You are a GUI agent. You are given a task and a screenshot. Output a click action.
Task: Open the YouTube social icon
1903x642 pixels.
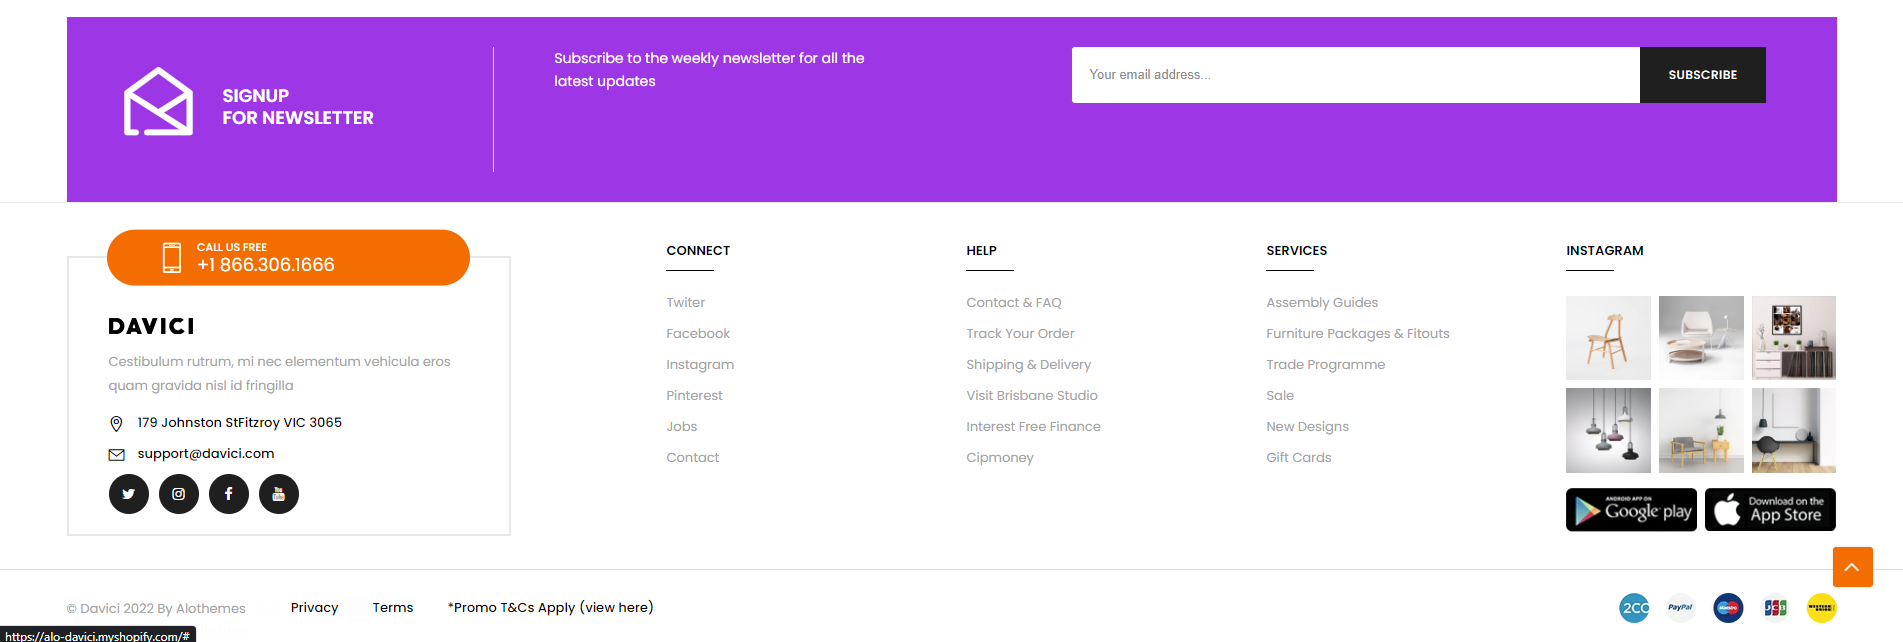[279, 494]
